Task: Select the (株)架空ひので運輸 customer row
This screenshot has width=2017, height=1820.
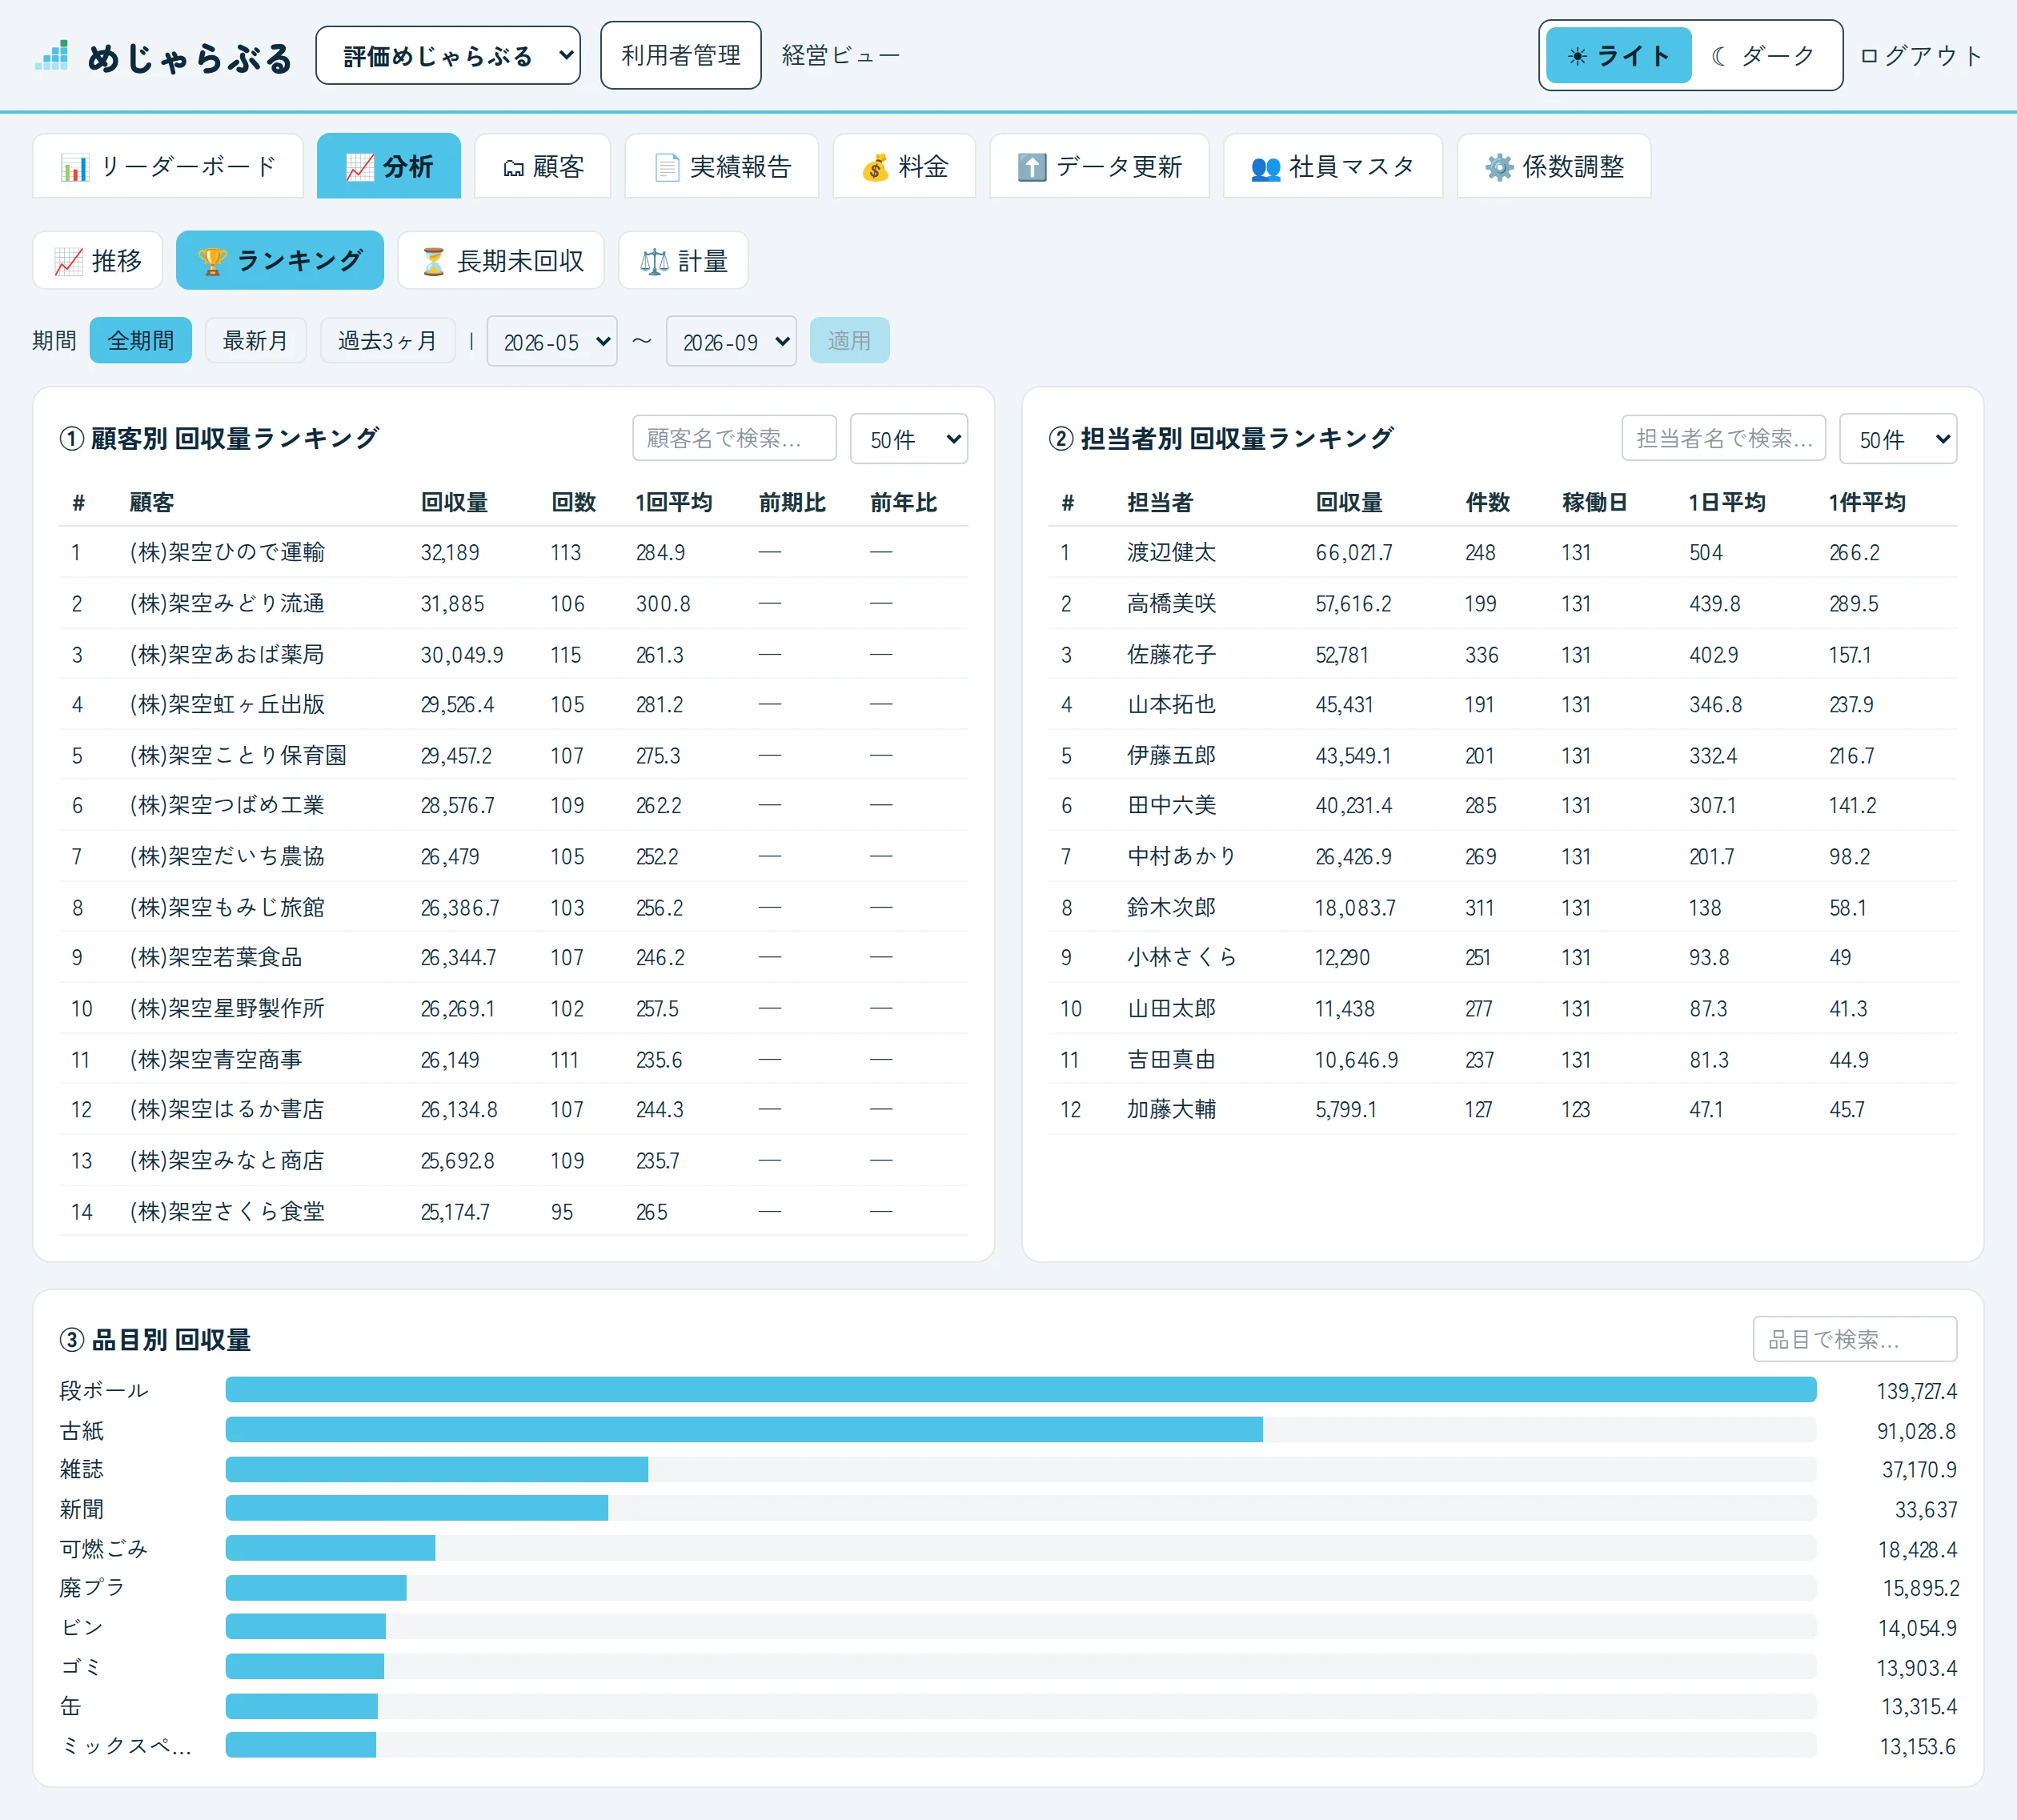Action: [x=513, y=552]
